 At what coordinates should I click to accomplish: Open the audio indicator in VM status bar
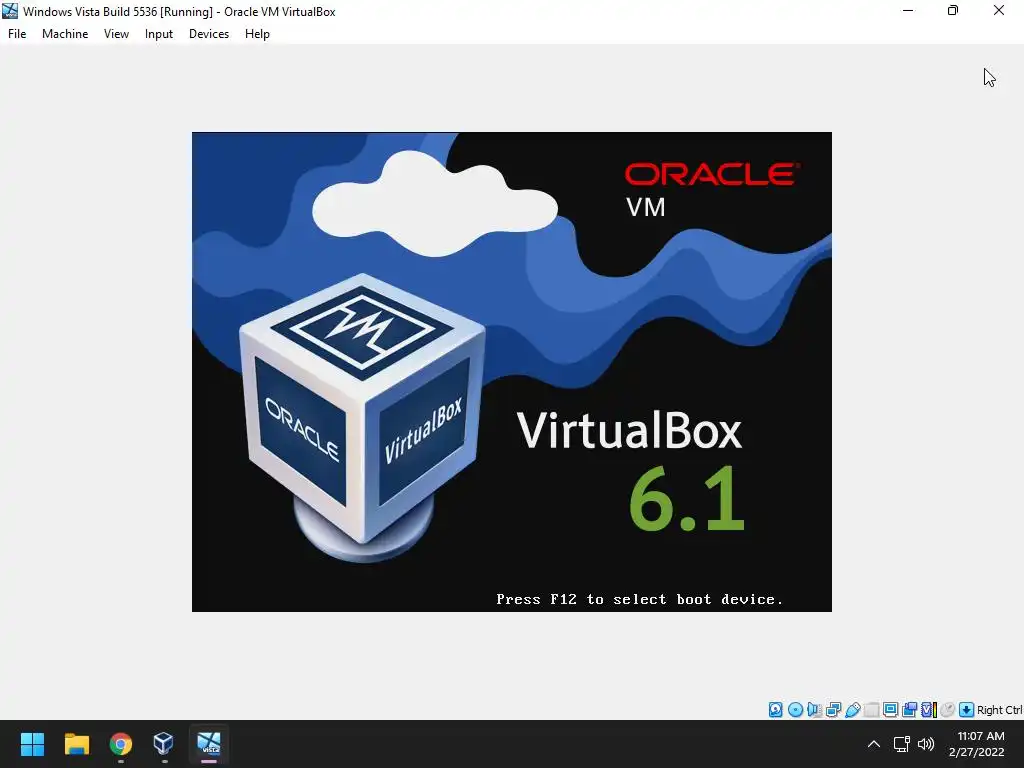tap(814, 710)
